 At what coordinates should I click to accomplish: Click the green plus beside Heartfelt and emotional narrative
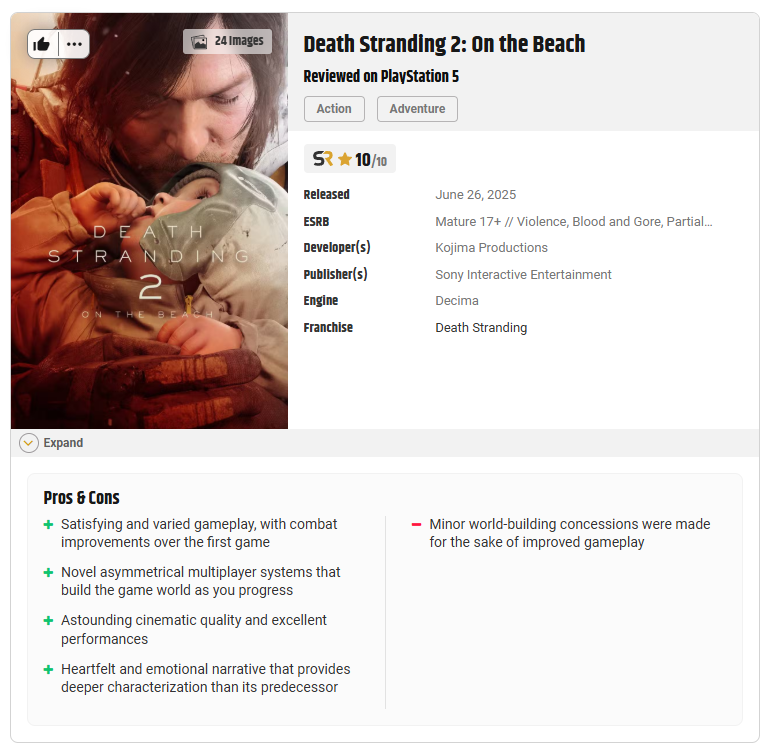click(48, 669)
